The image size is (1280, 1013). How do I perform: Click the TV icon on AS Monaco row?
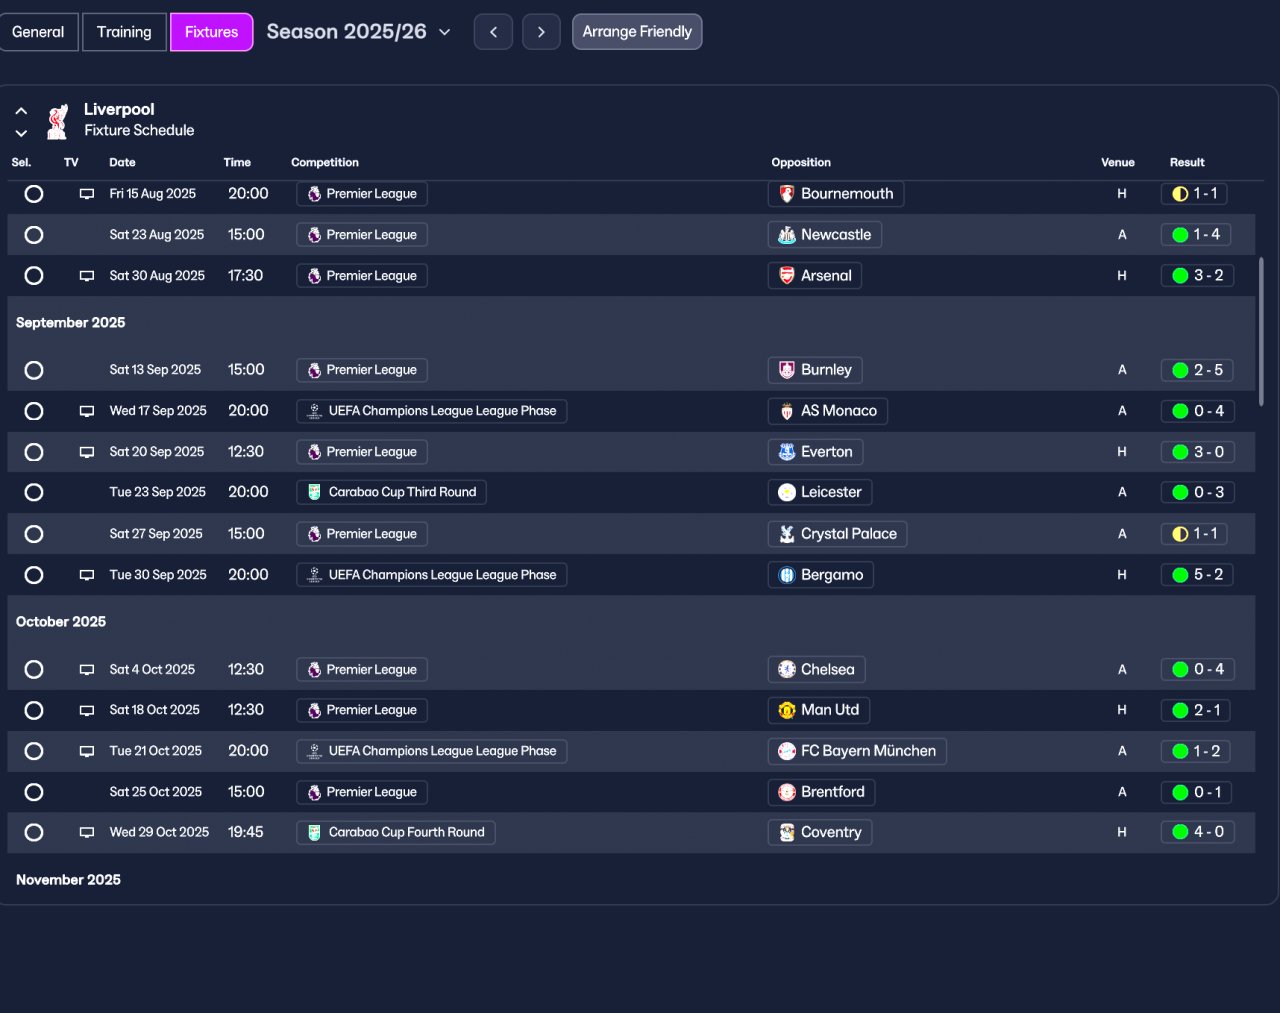[87, 411]
